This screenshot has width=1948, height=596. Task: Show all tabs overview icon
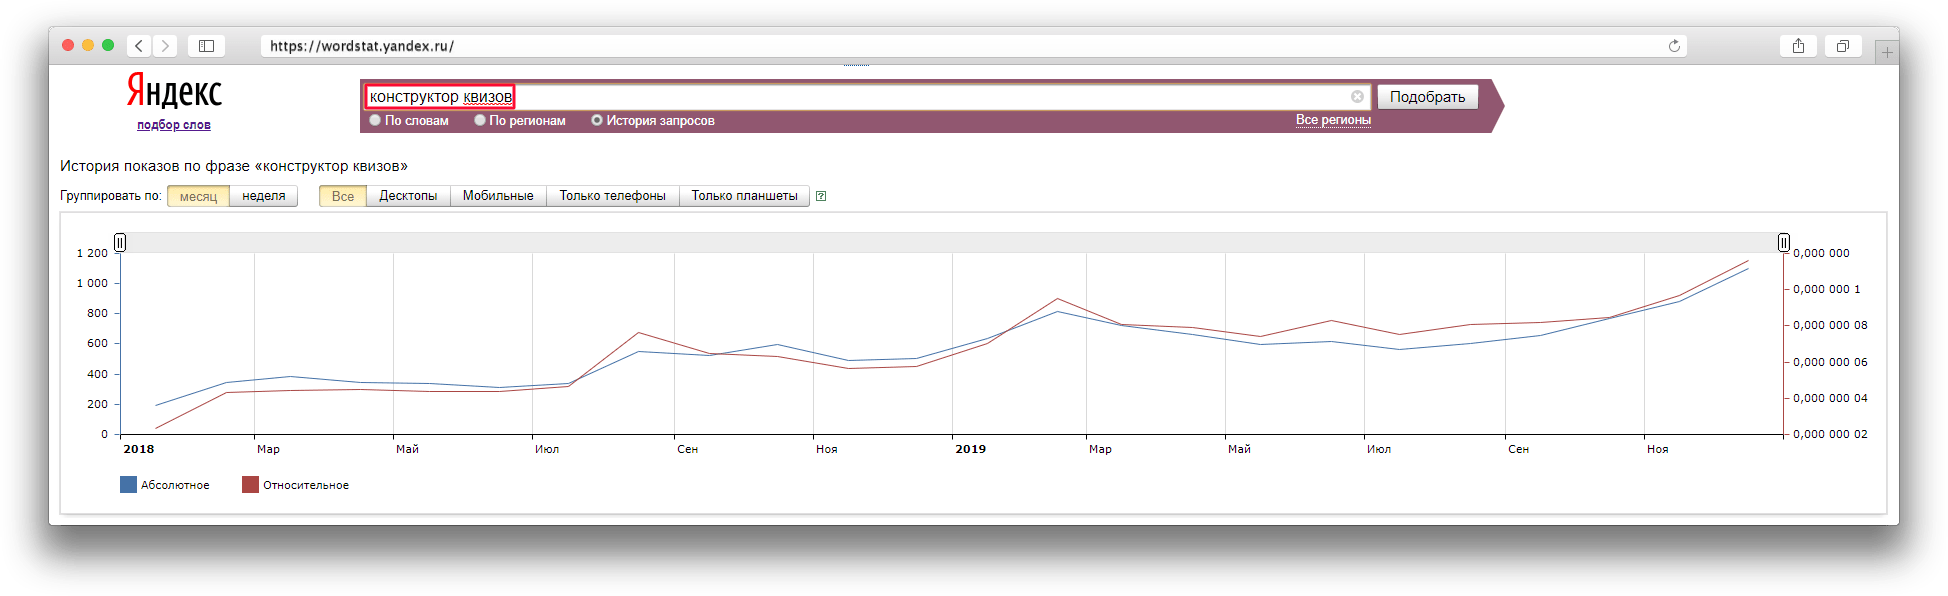click(1842, 46)
